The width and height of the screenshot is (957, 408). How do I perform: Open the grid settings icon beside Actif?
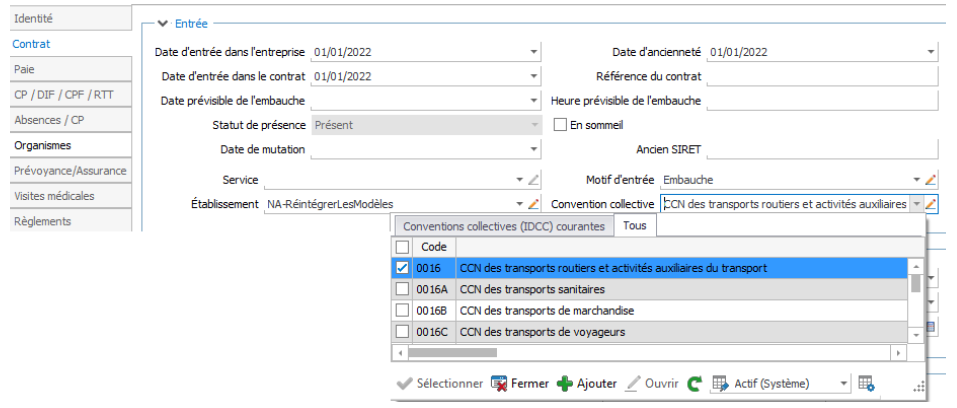pyautogui.click(x=866, y=384)
